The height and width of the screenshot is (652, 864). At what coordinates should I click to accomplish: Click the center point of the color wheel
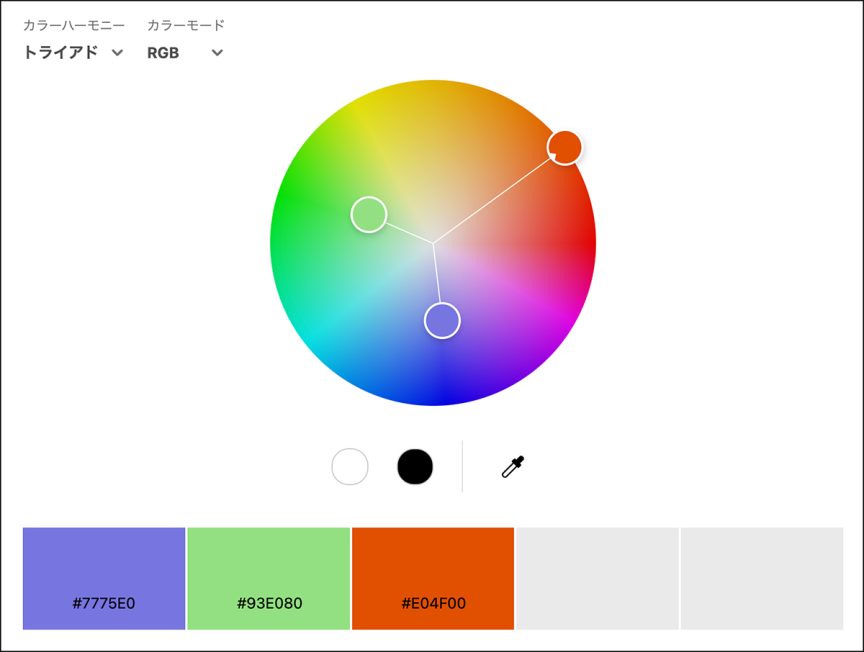click(x=433, y=243)
